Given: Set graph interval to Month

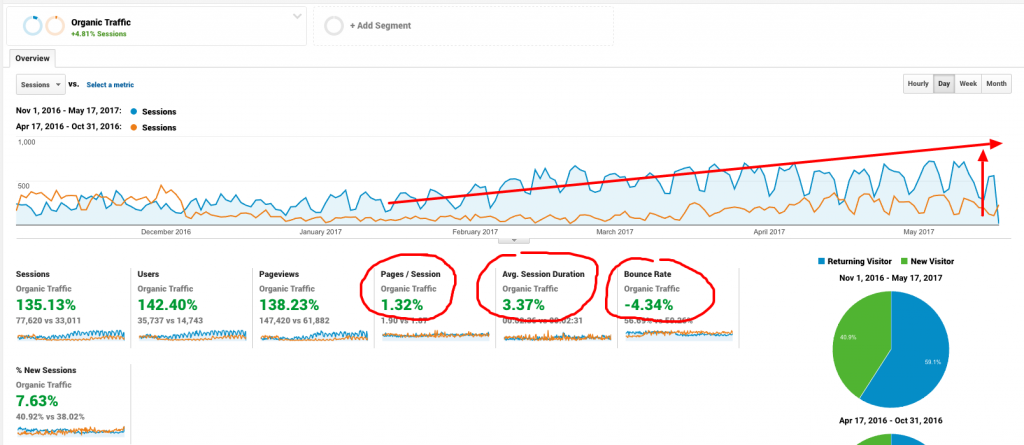Looking at the screenshot, I should click(996, 84).
